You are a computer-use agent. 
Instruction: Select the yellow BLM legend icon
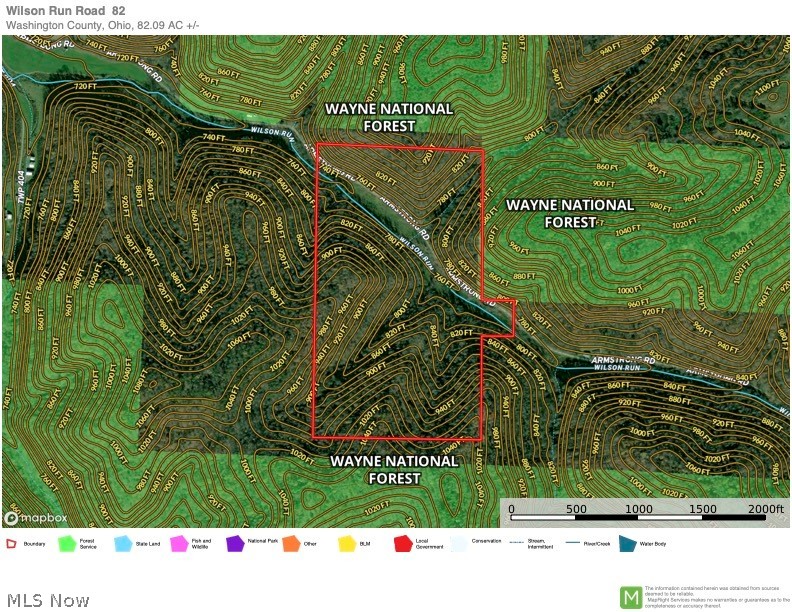pyautogui.click(x=348, y=544)
